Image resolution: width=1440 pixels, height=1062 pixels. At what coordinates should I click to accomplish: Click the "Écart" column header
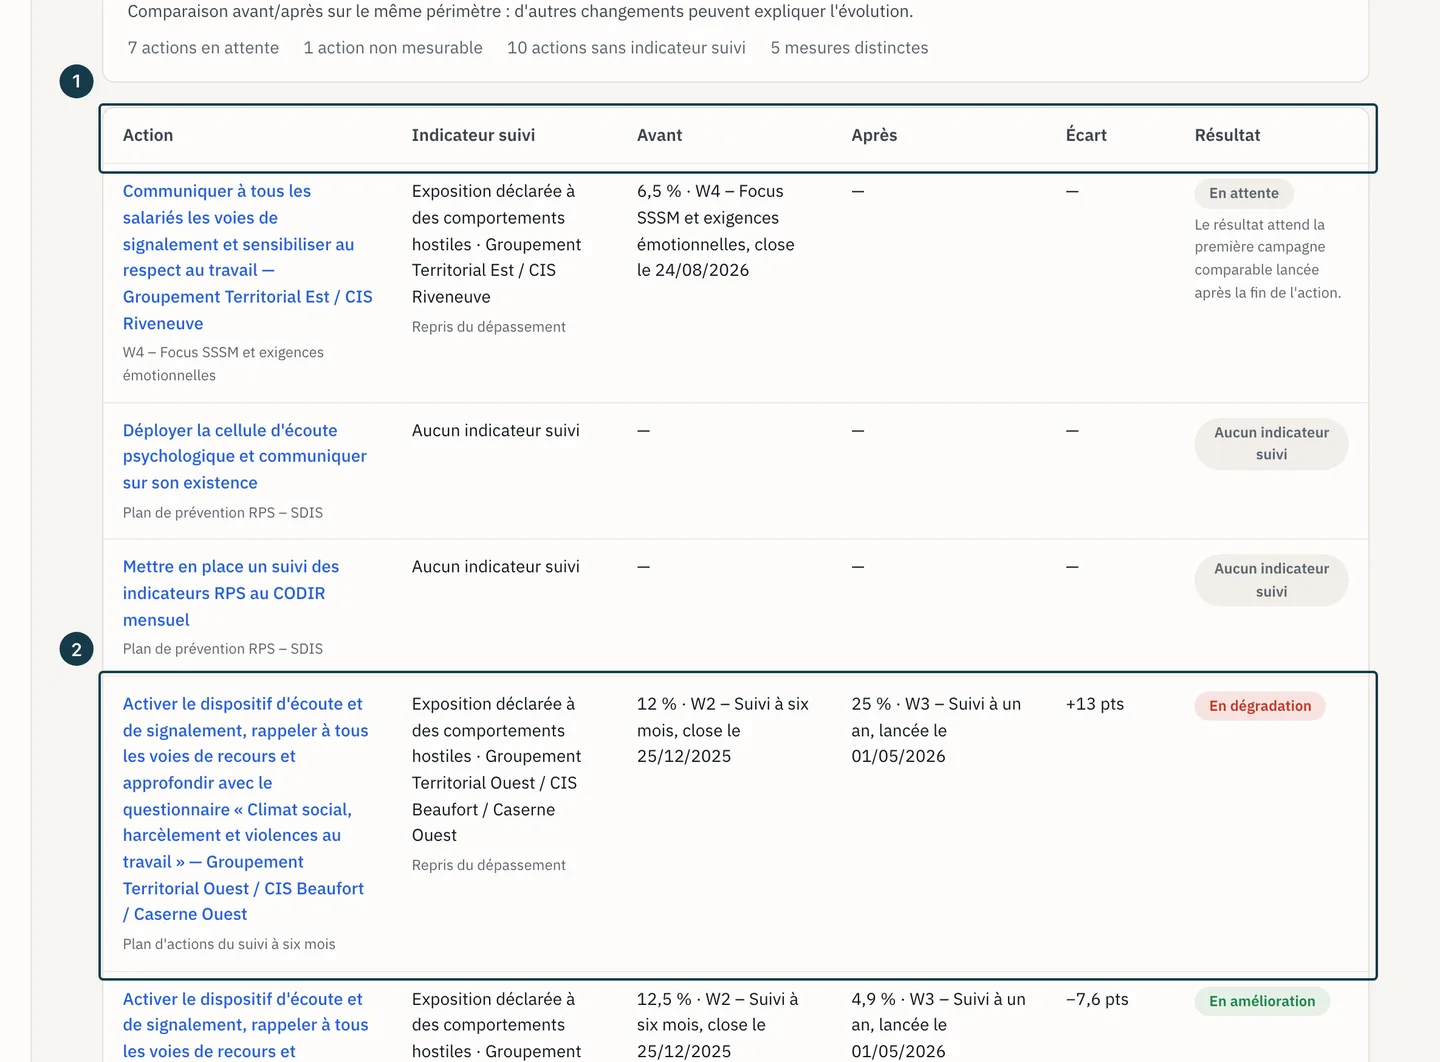click(x=1086, y=135)
